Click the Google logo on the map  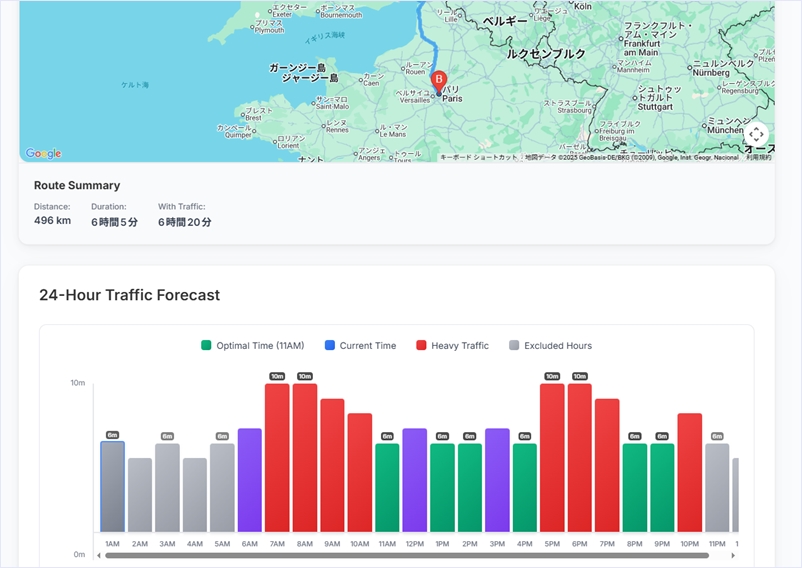coord(43,153)
